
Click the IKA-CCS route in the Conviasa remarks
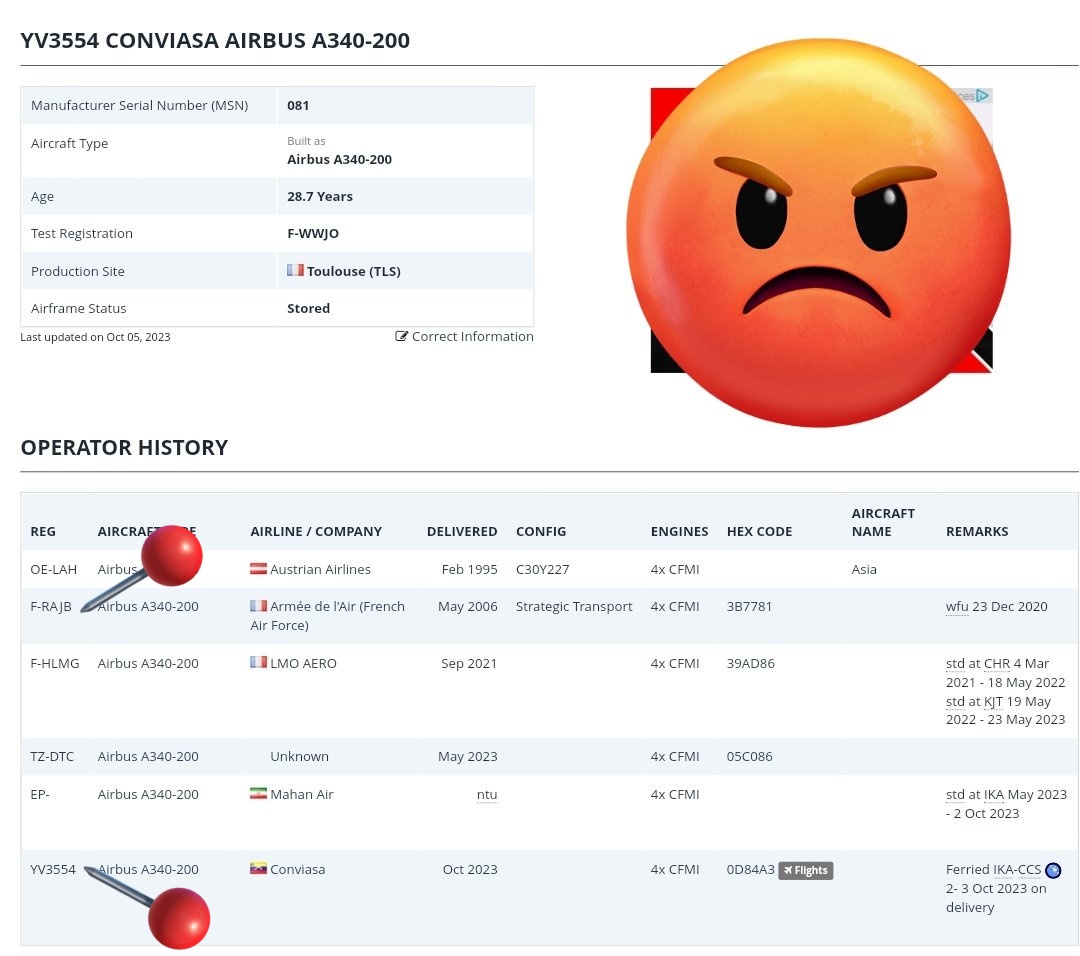pos(1016,869)
